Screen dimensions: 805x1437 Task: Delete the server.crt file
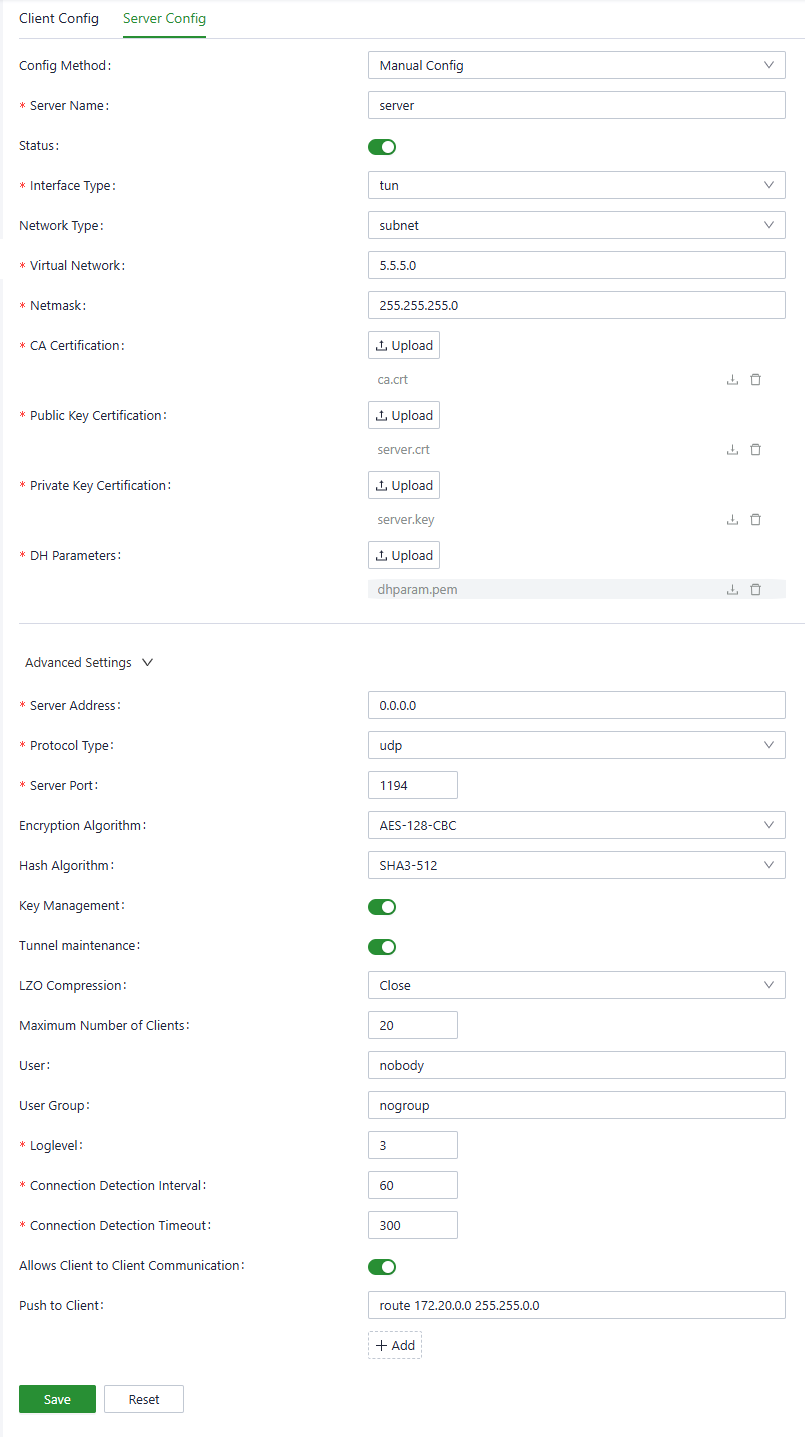[x=755, y=450]
